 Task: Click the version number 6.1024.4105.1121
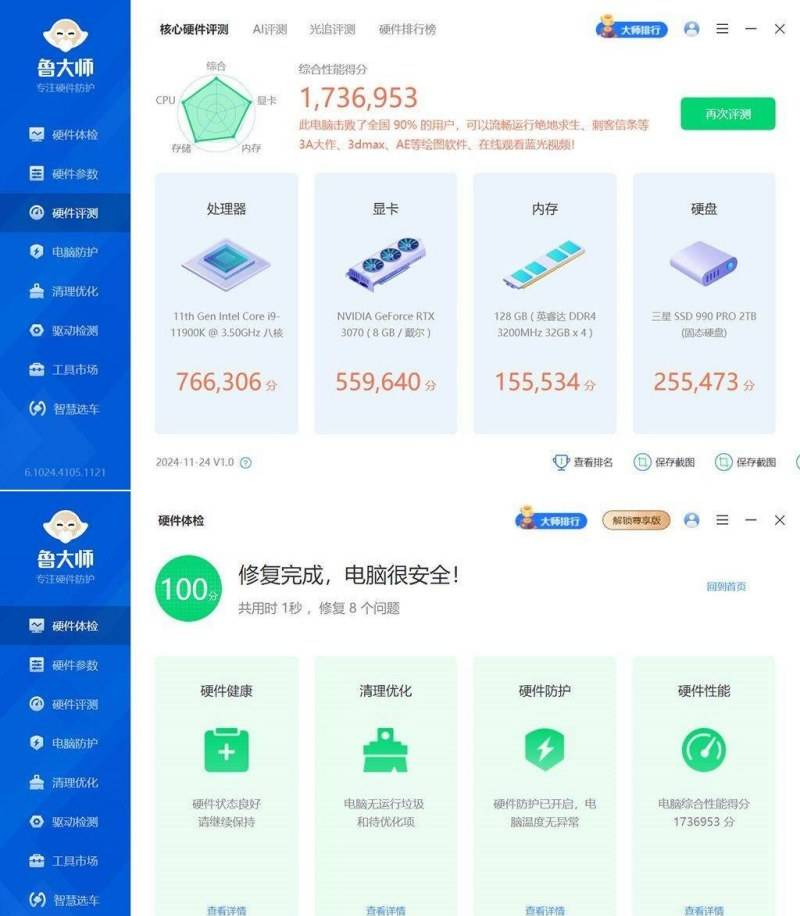click(65, 472)
